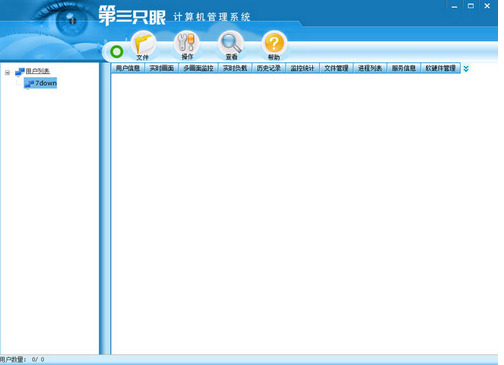504x365 pixels.
Task: Switch to the 文件管理 tab
Action: tap(336, 68)
